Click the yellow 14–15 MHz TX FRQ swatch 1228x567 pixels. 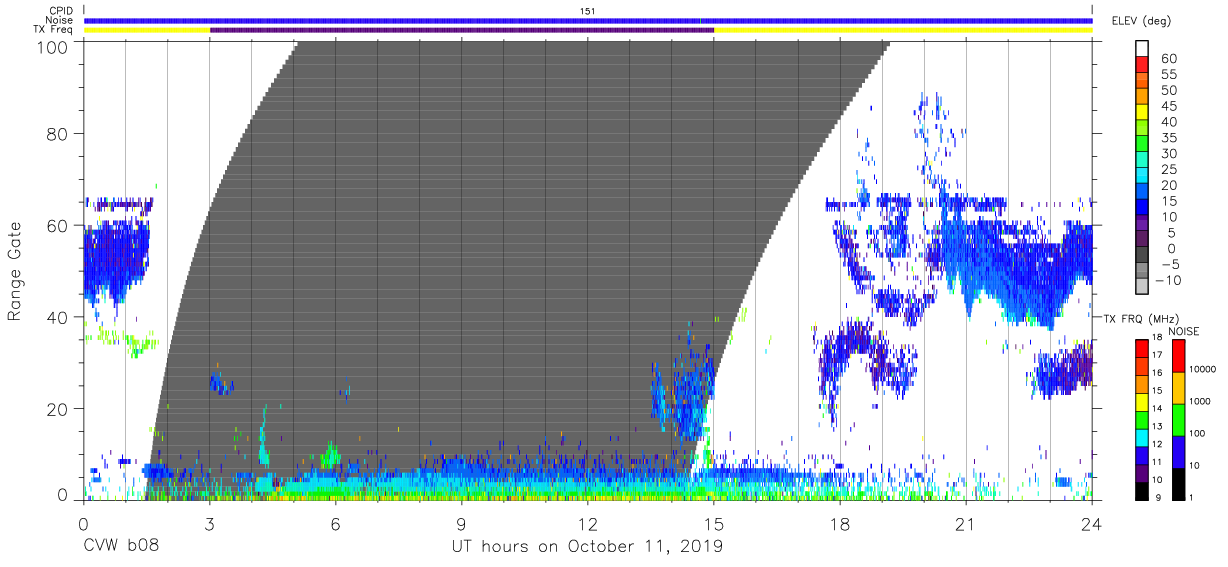pyautogui.click(x=1141, y=400)
